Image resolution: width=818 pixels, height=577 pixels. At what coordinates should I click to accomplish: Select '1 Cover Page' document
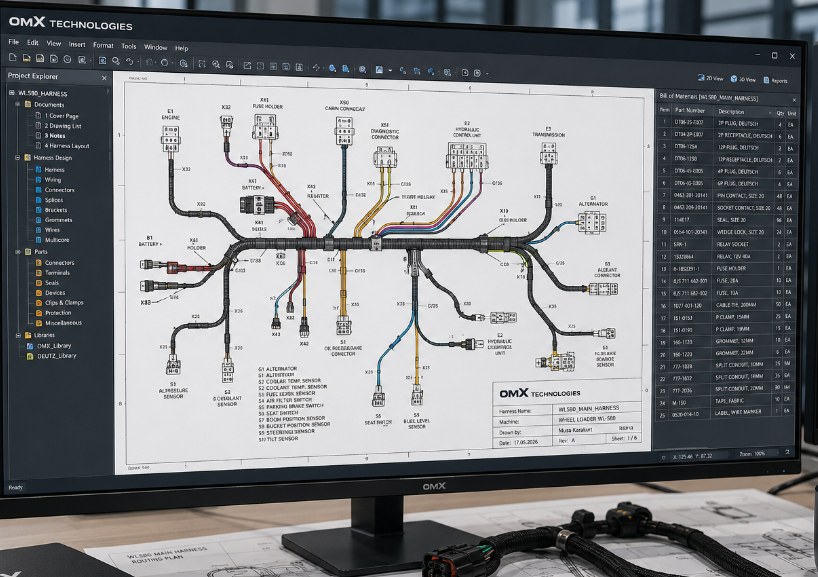pos(61,116)
